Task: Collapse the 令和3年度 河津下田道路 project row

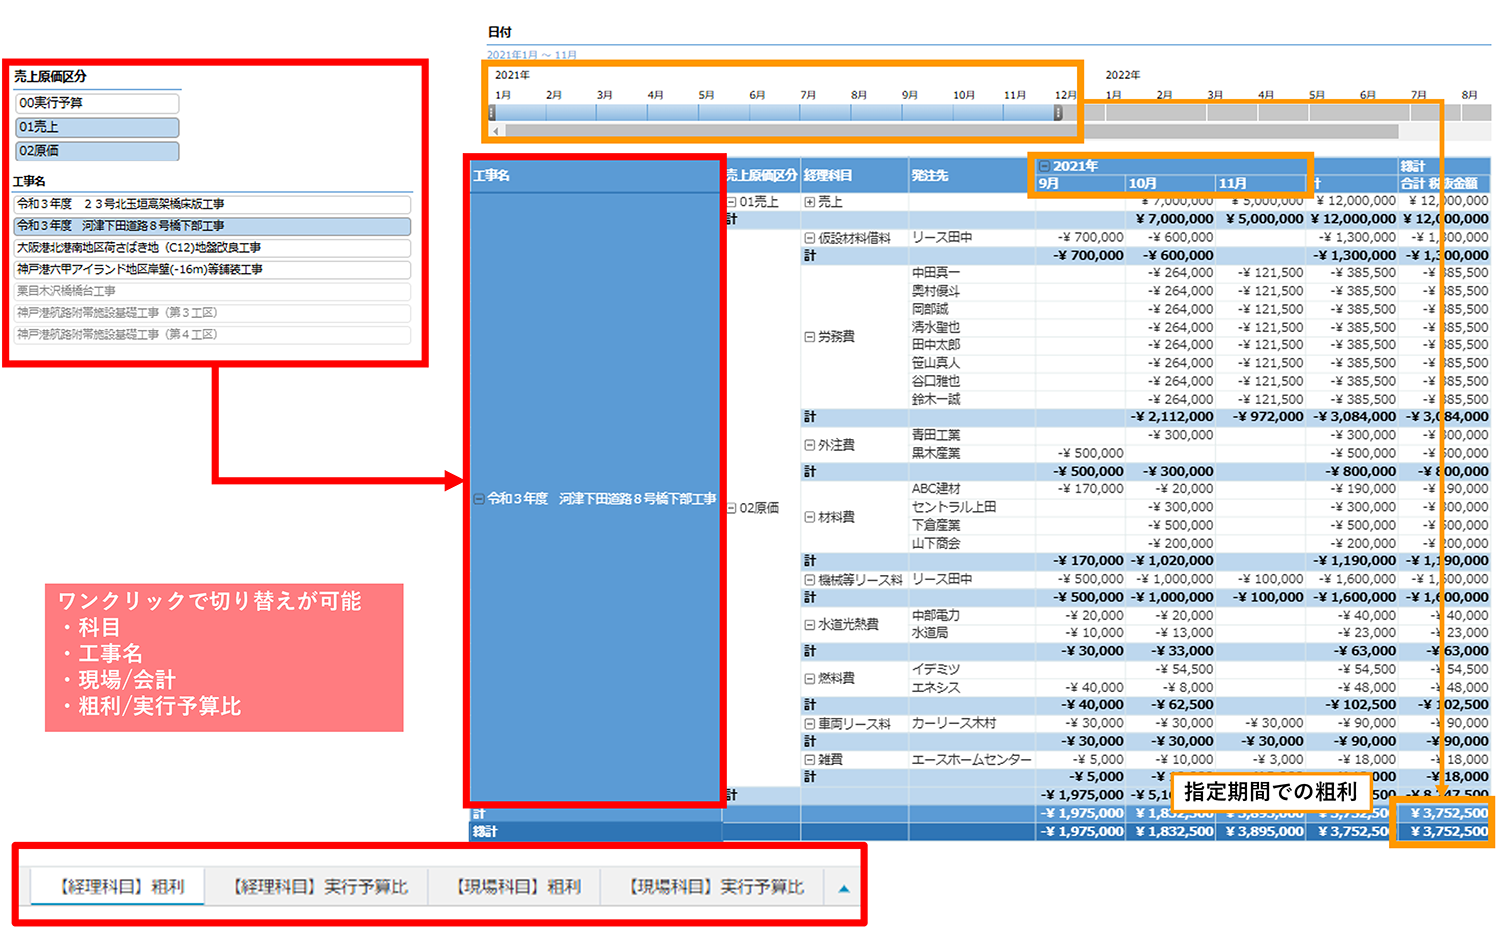Action: point(479,498)
